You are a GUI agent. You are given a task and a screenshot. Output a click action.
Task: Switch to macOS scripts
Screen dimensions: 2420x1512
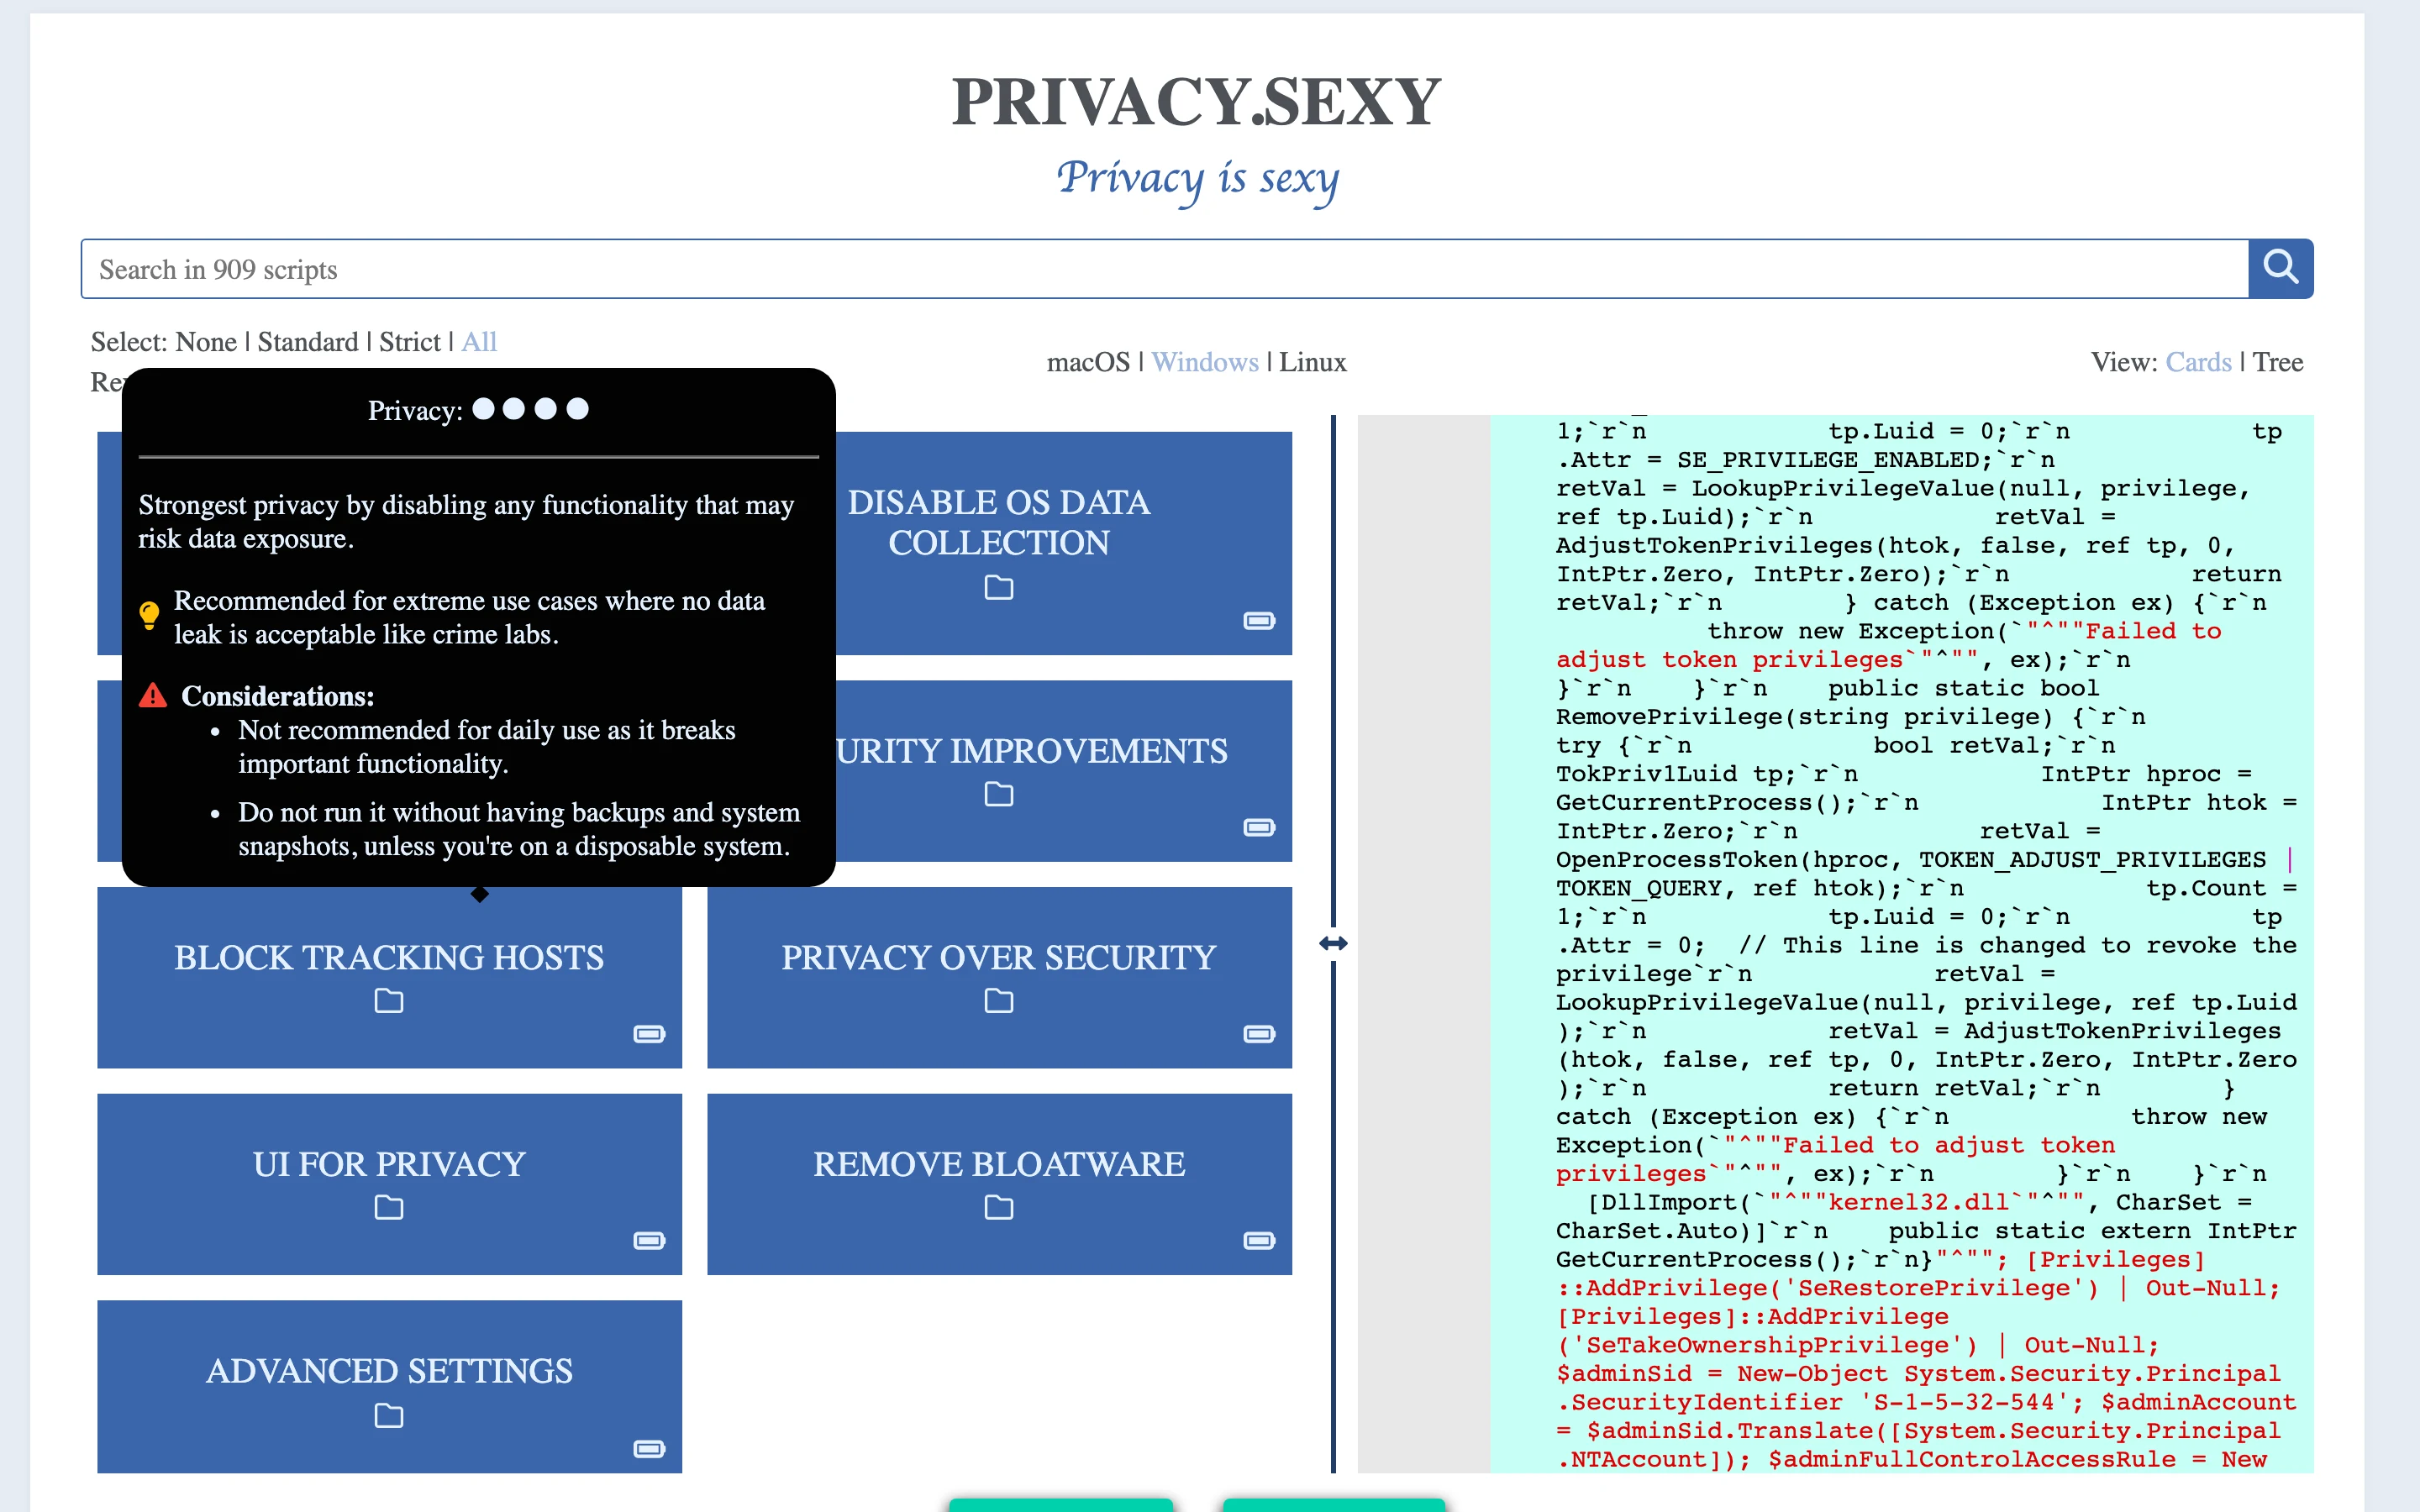1088,362
